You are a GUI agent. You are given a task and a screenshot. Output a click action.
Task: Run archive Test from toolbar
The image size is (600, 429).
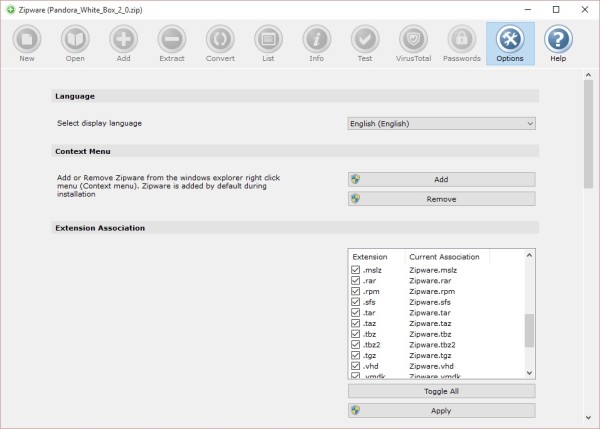click(365, 39)
